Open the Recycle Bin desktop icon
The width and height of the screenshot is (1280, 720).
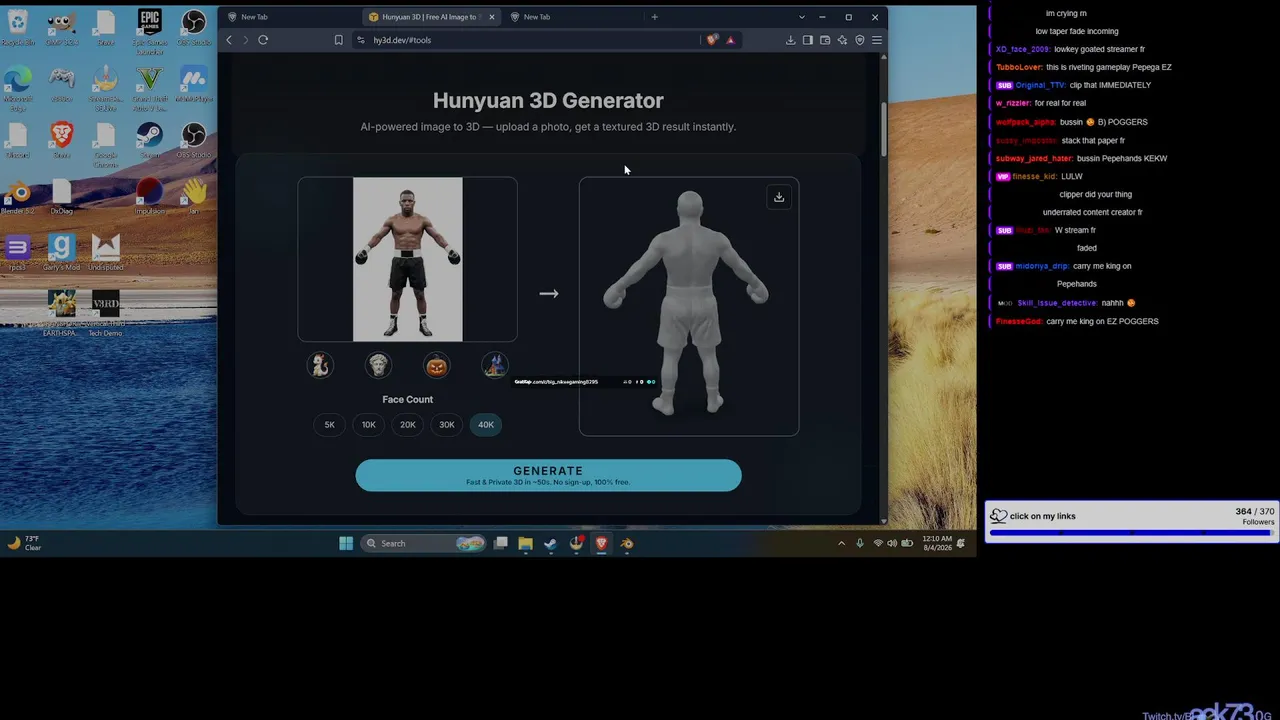[x=18, y=27]
